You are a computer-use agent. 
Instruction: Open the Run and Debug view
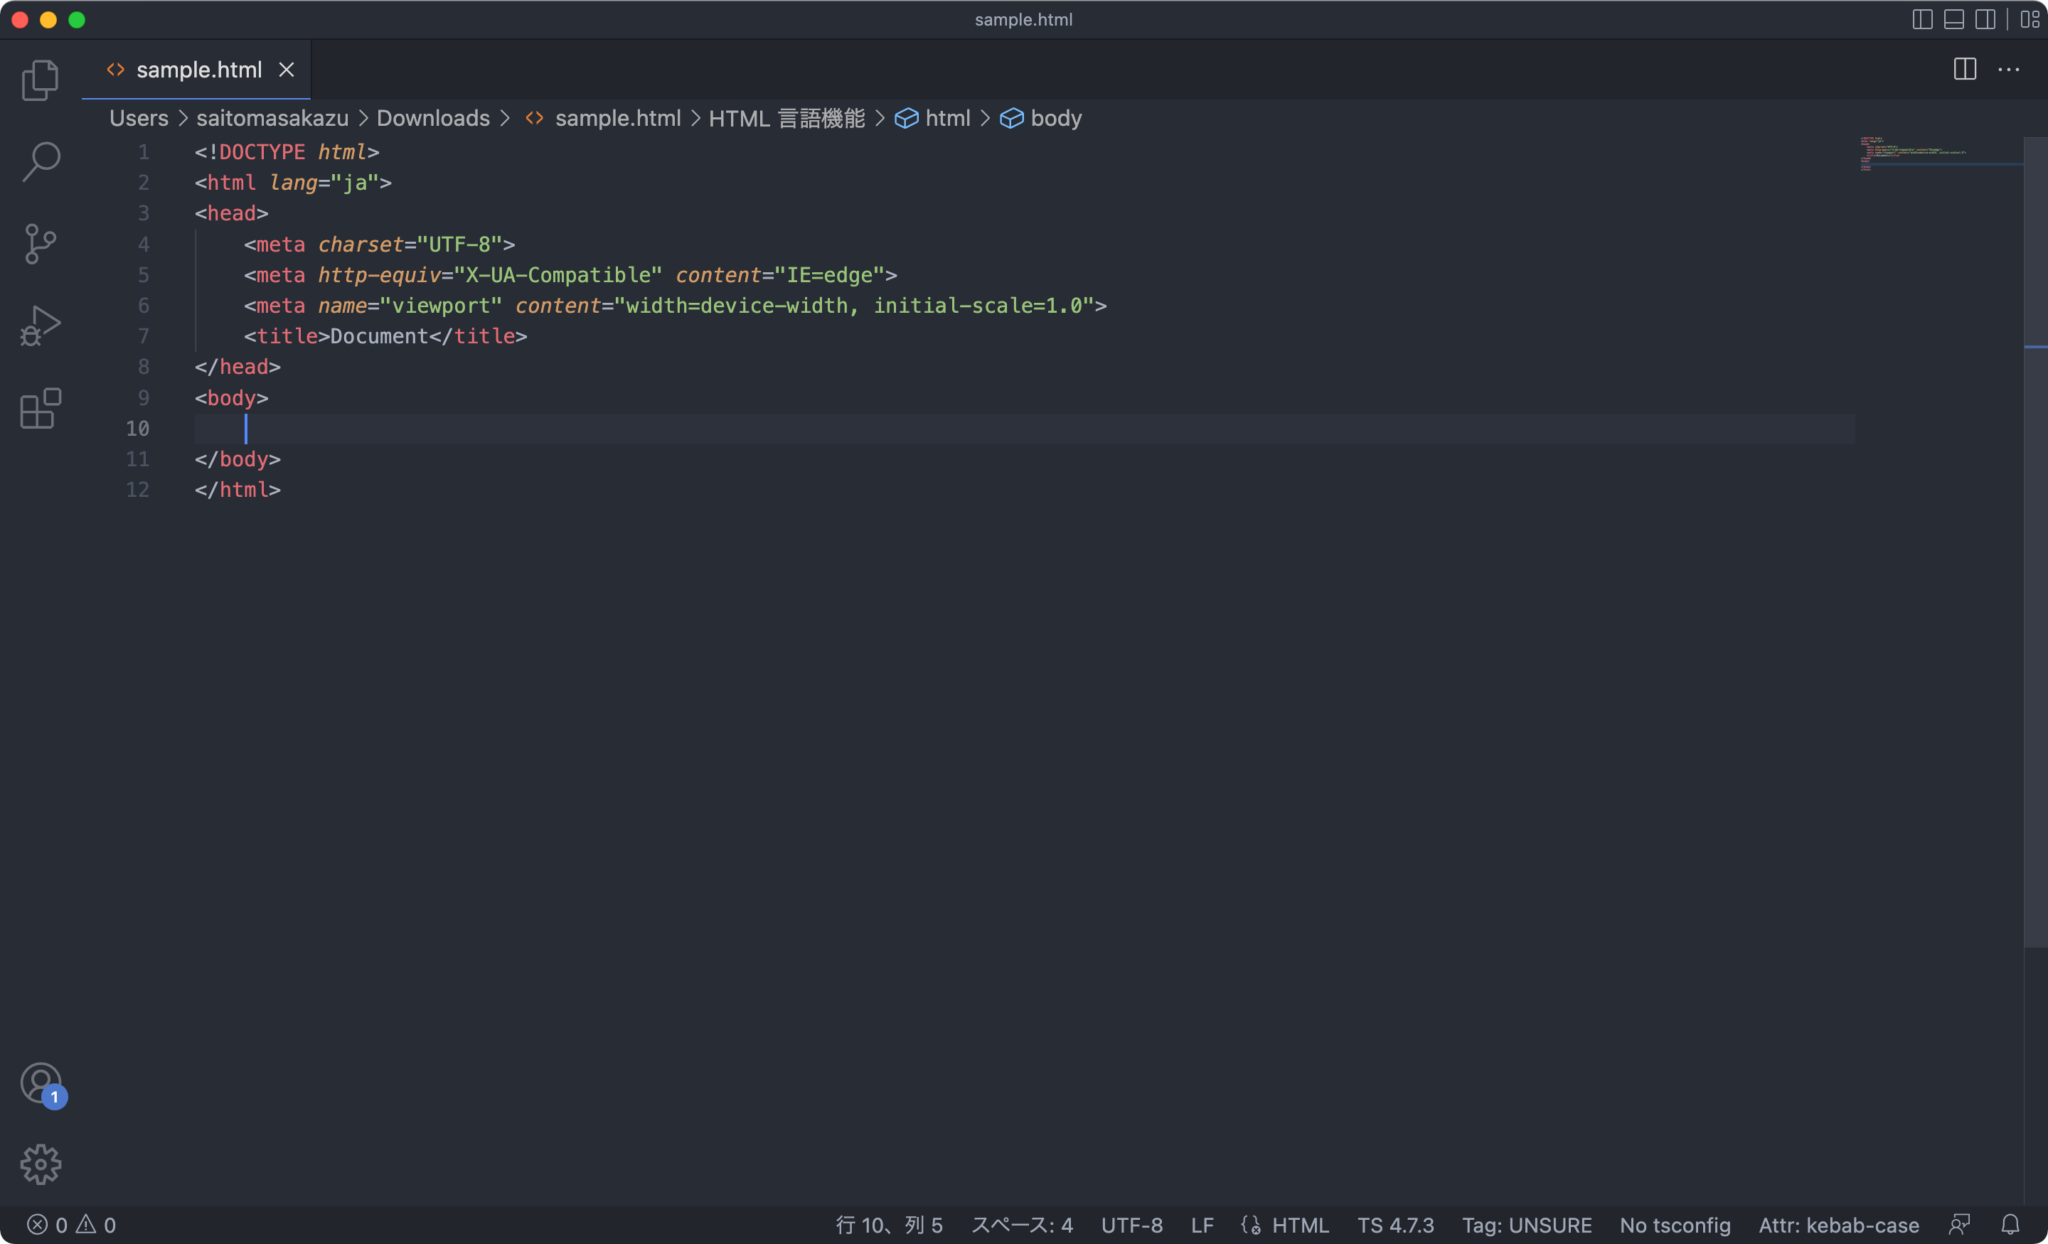point(40,324)
